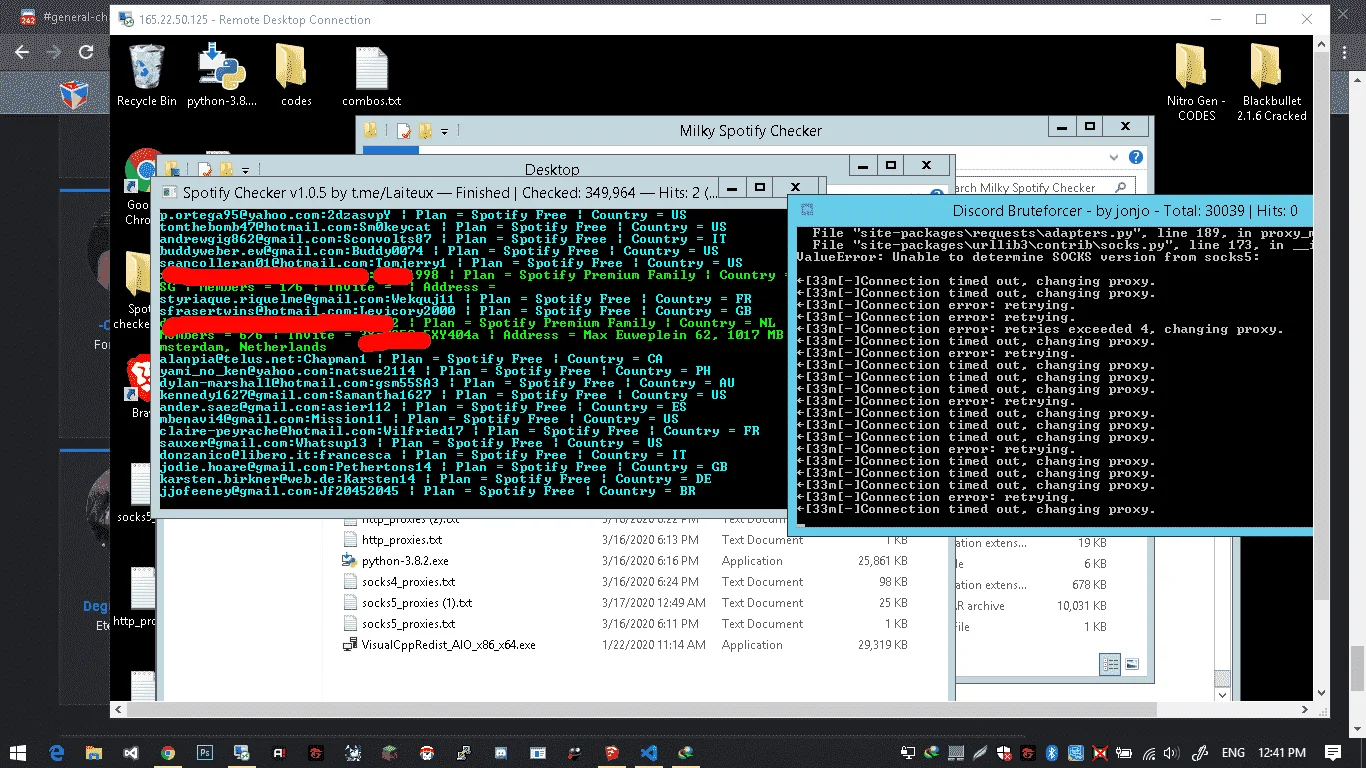Click the Properties icon in Milky Spotify Checker title bar
The height and width of the screenshot is (768, 1366).
(404, 131)
